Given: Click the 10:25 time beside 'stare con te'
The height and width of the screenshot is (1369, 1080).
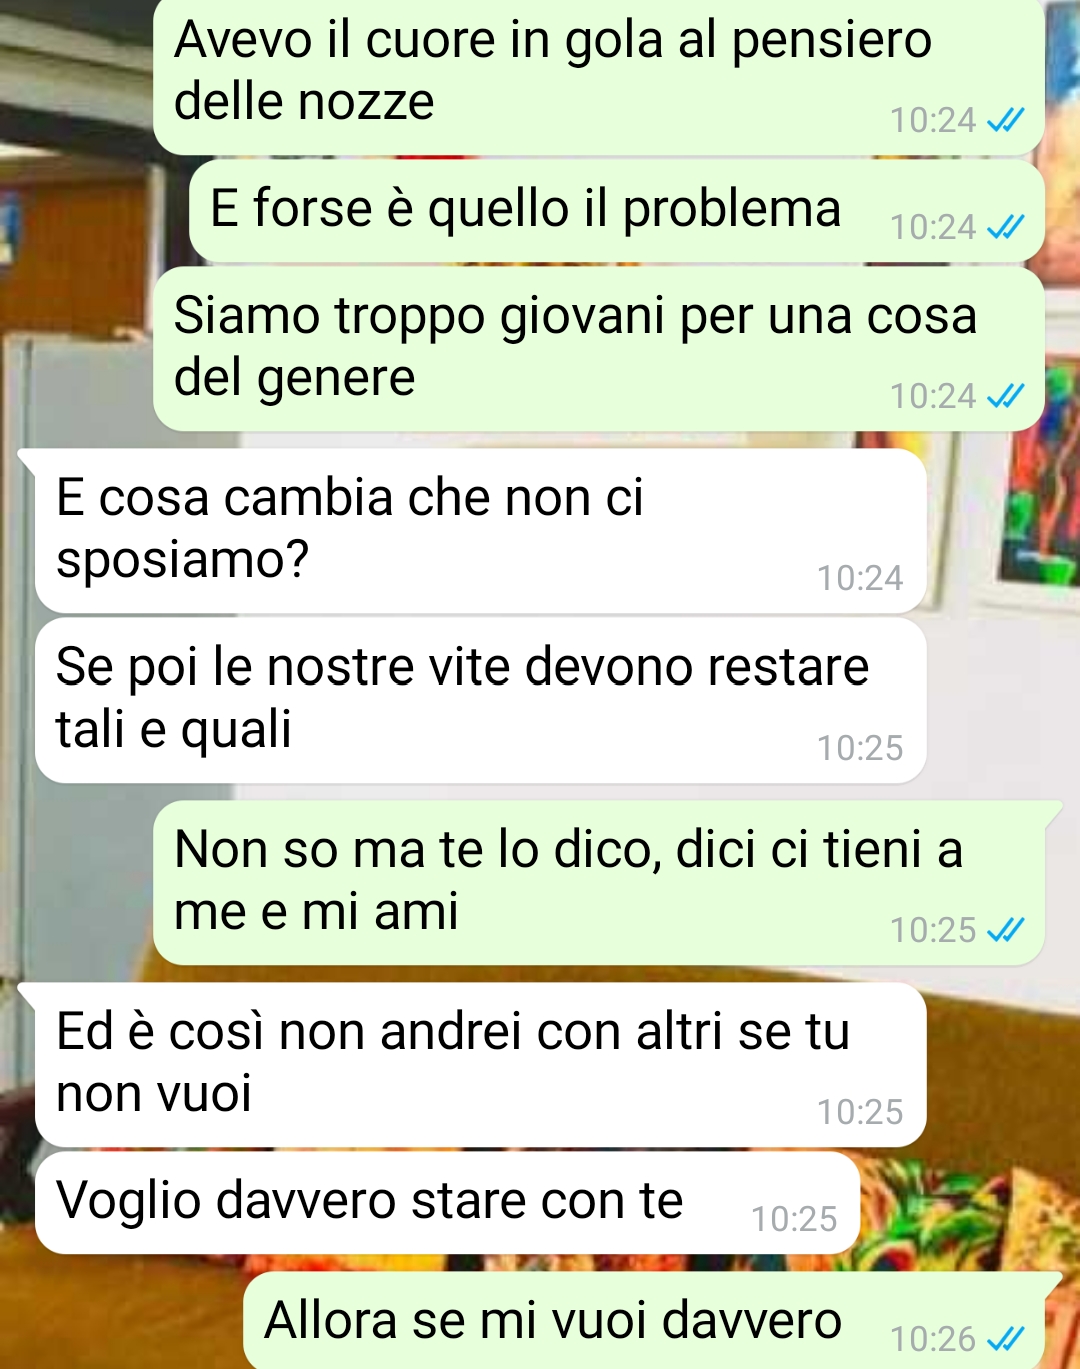Looking at the screenshot, I should pyautogui.click(x=794, y=1219).
